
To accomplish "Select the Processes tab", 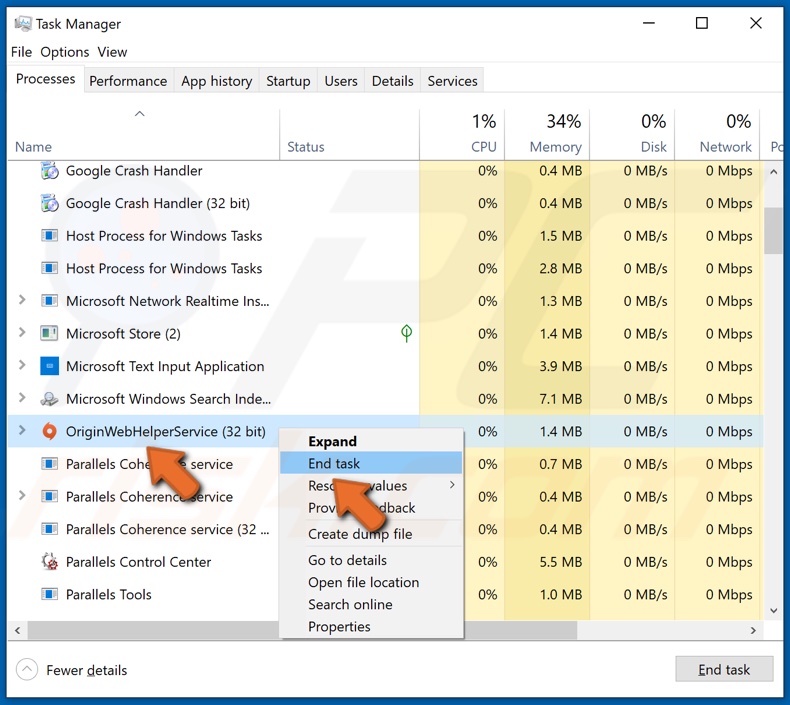I will click(45, 79).
